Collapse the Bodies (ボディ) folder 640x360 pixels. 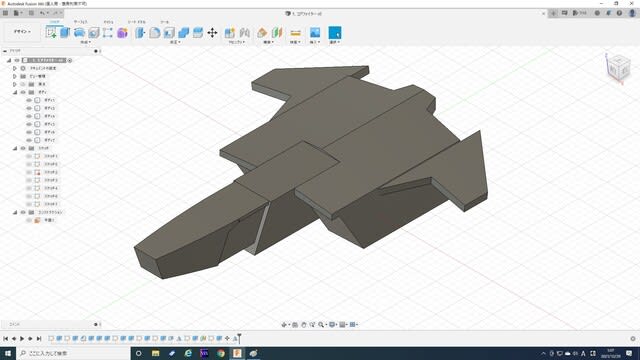pos(15,92)
